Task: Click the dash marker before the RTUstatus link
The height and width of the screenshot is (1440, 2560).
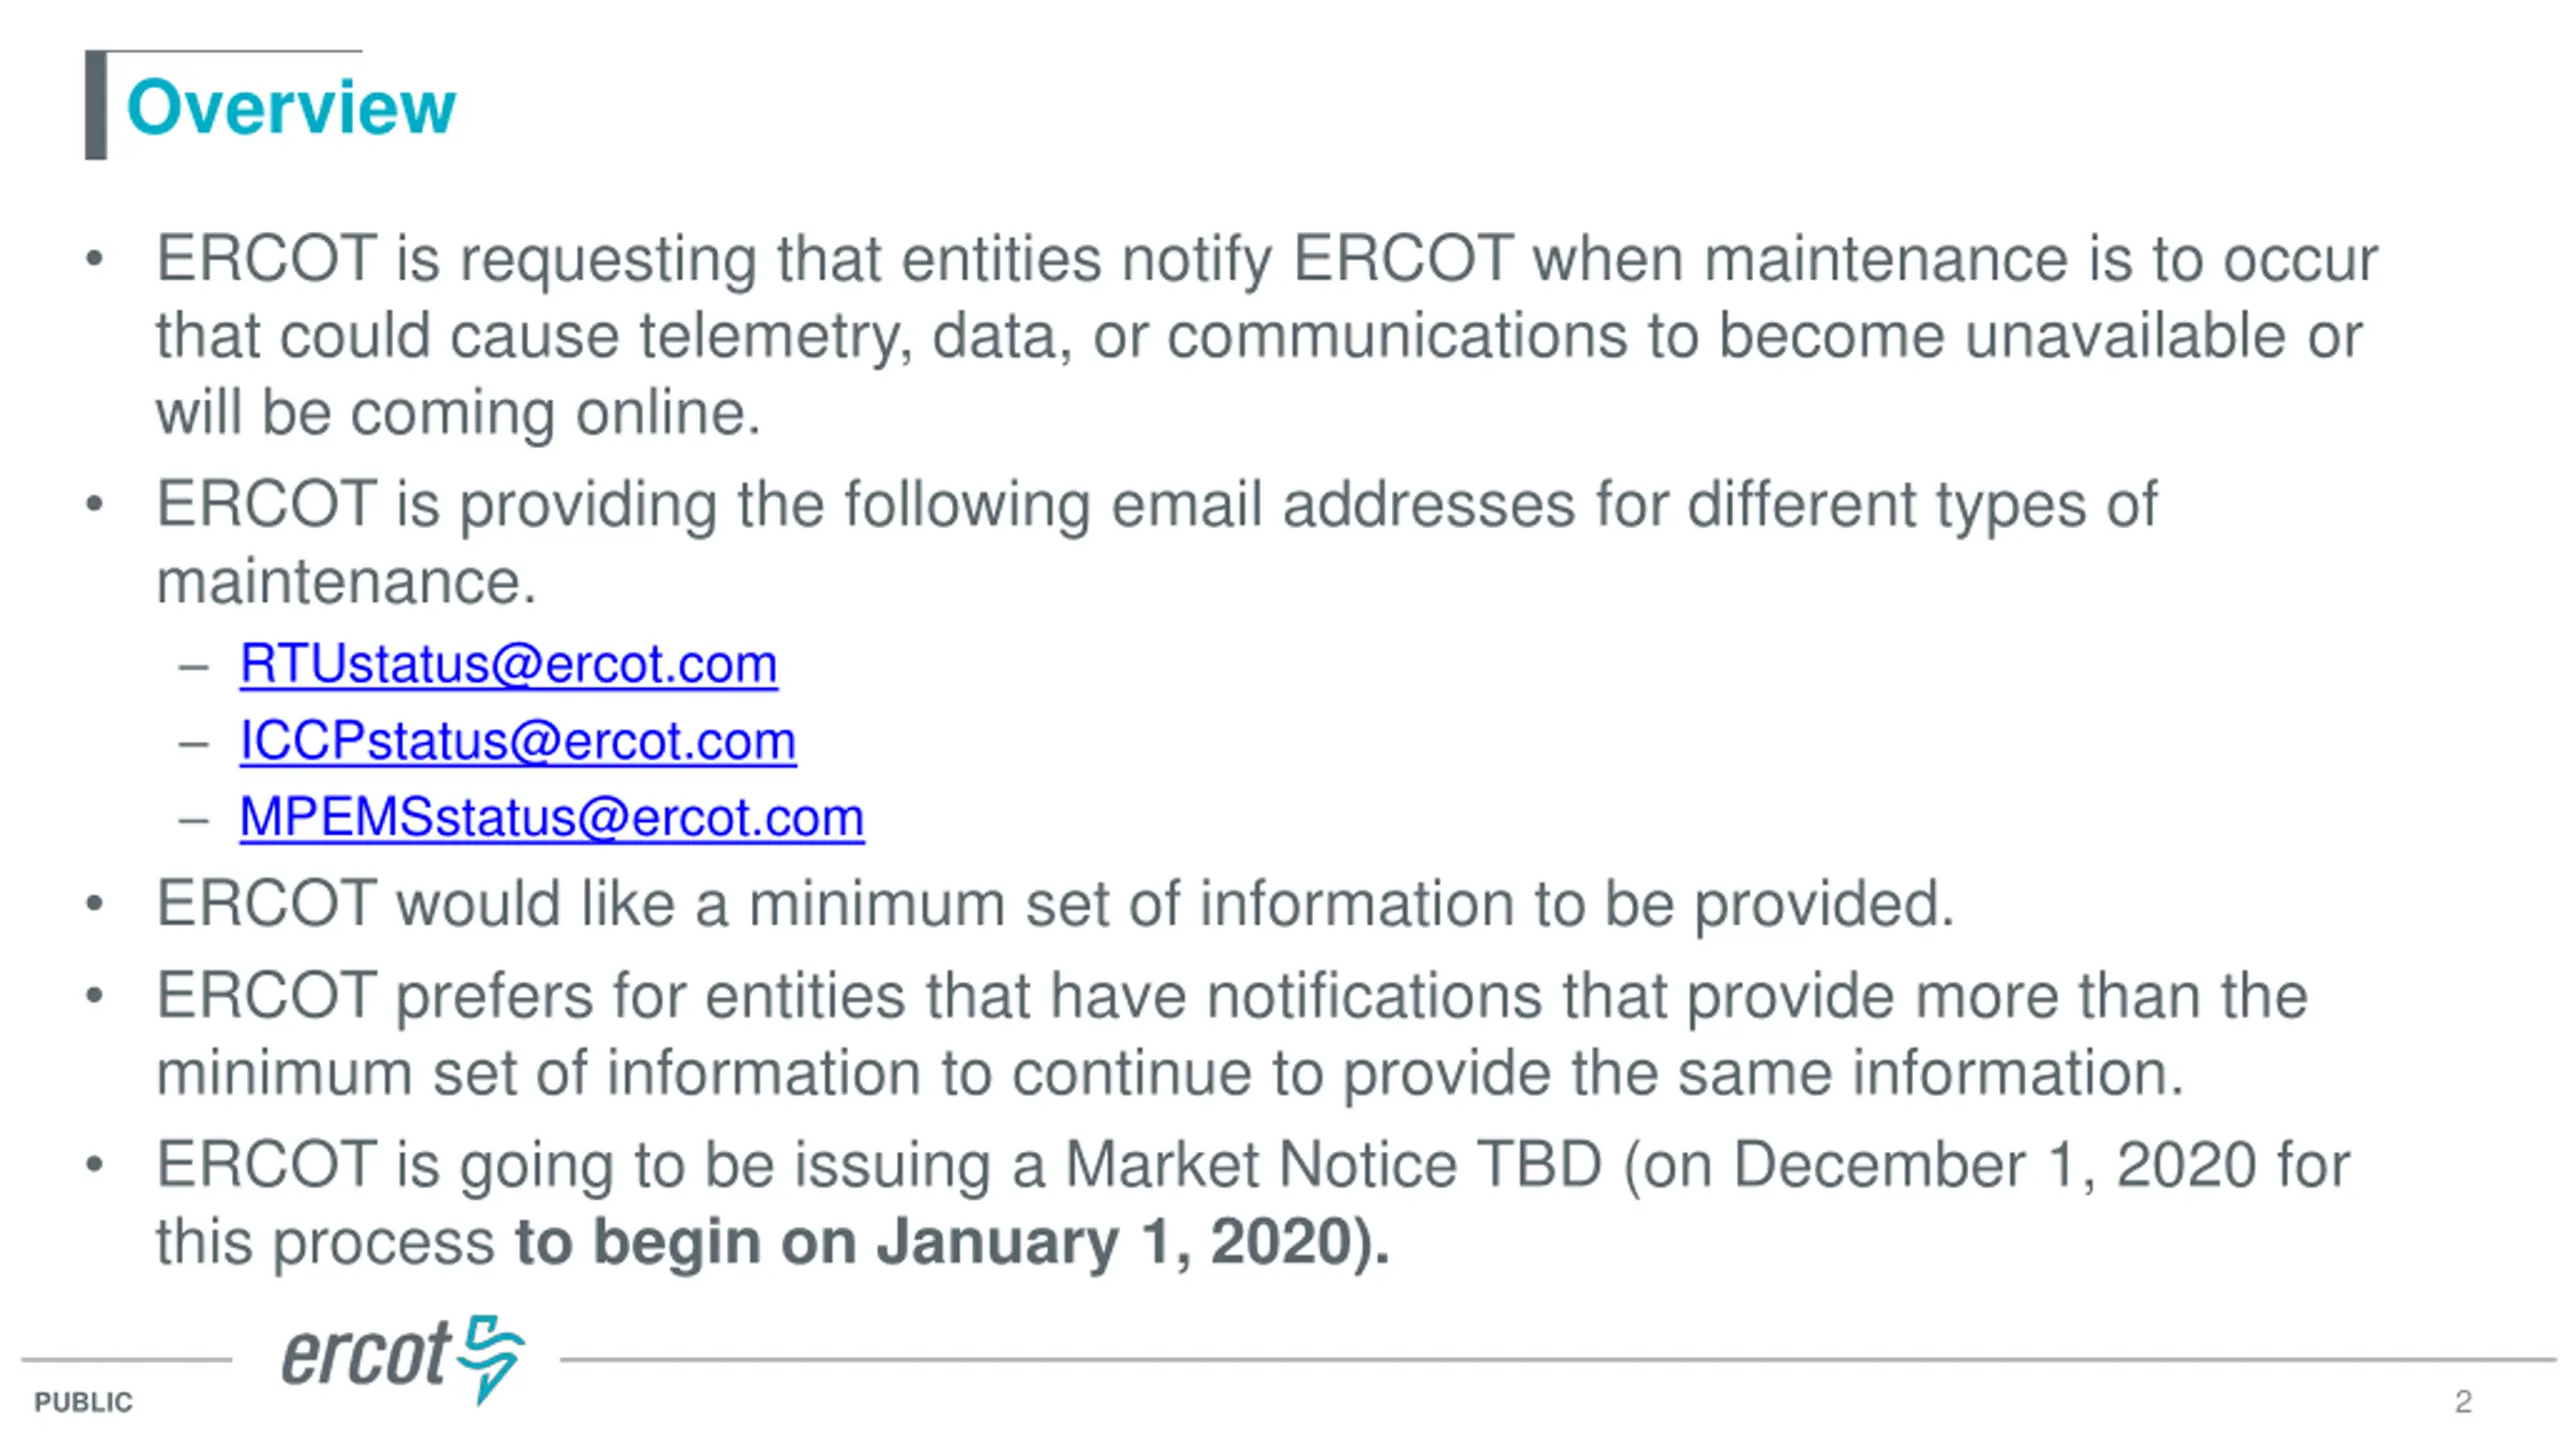Action: [194, 666]
